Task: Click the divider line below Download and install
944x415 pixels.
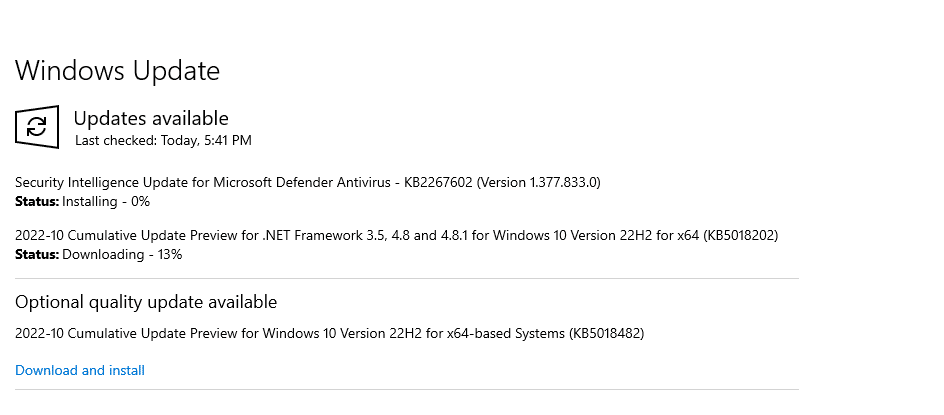Action: coord(407,390)
